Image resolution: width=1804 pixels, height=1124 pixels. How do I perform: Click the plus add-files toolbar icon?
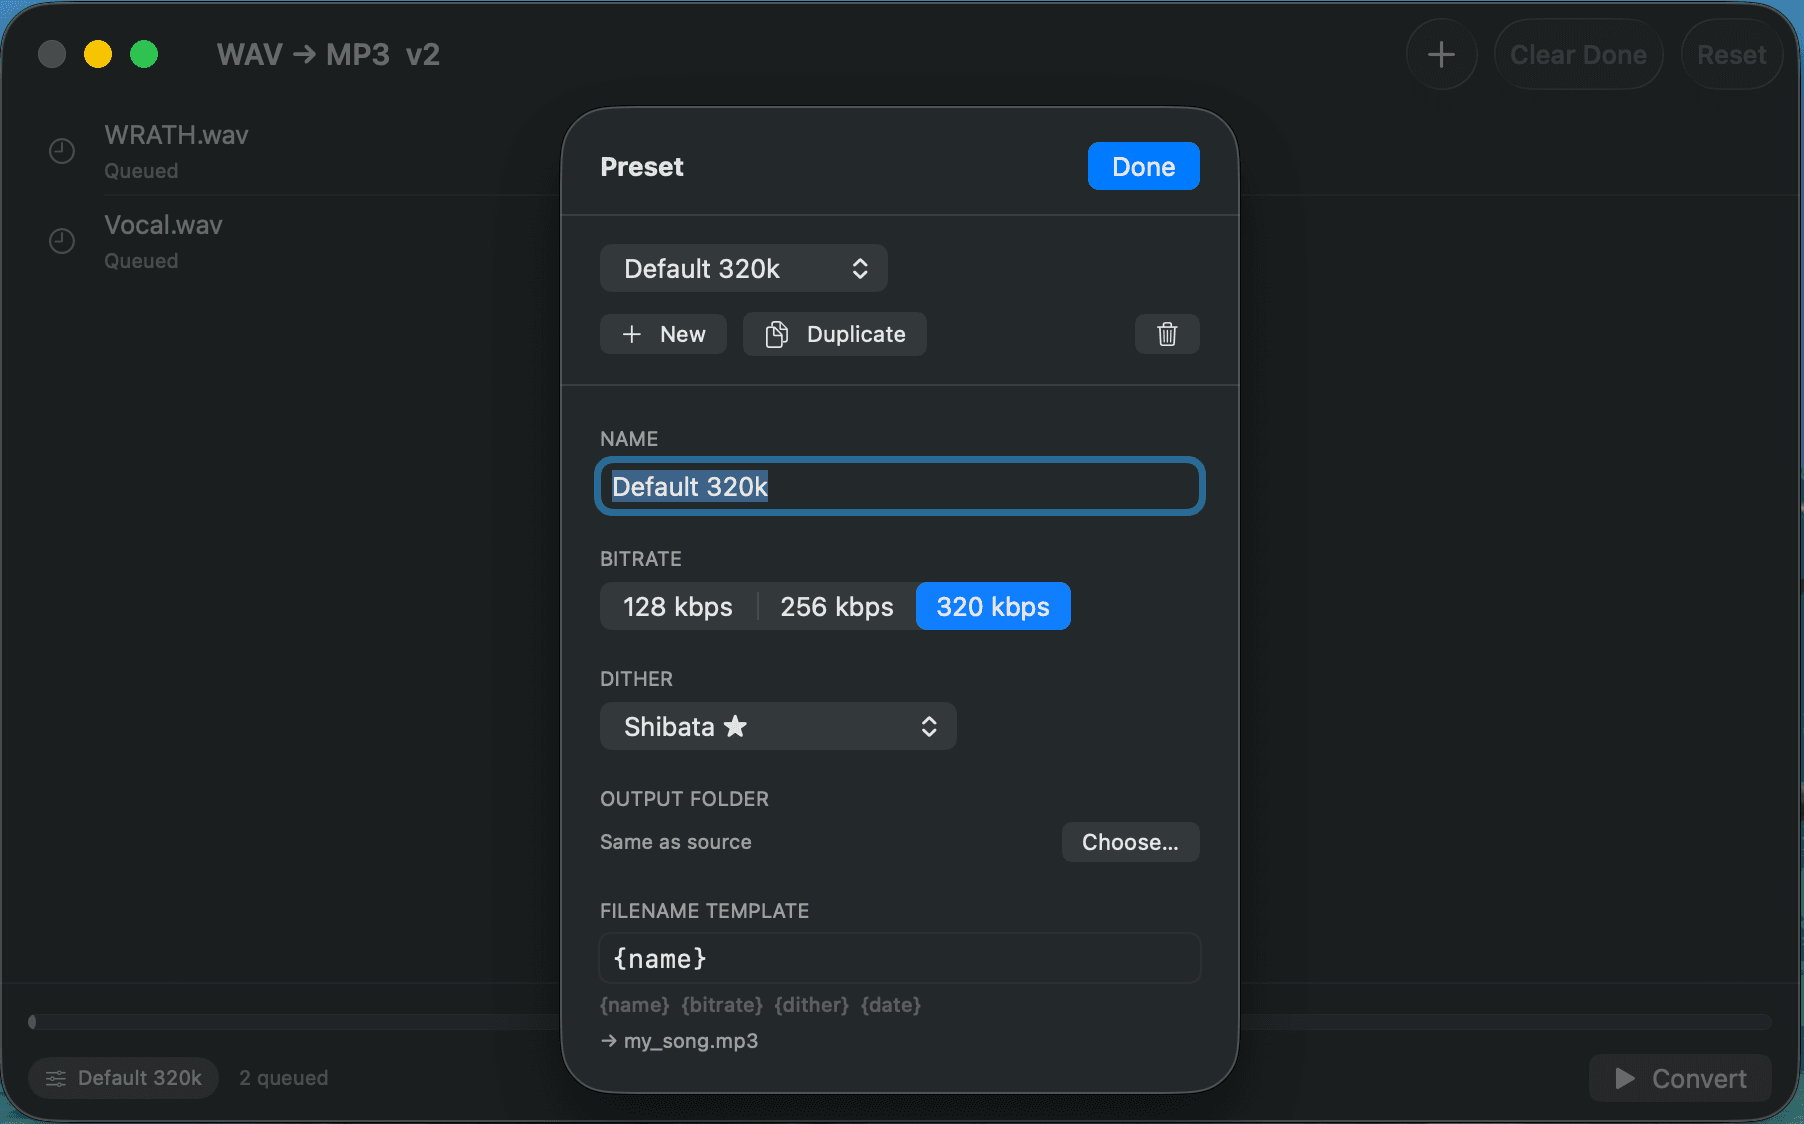tap(1441, 54)
